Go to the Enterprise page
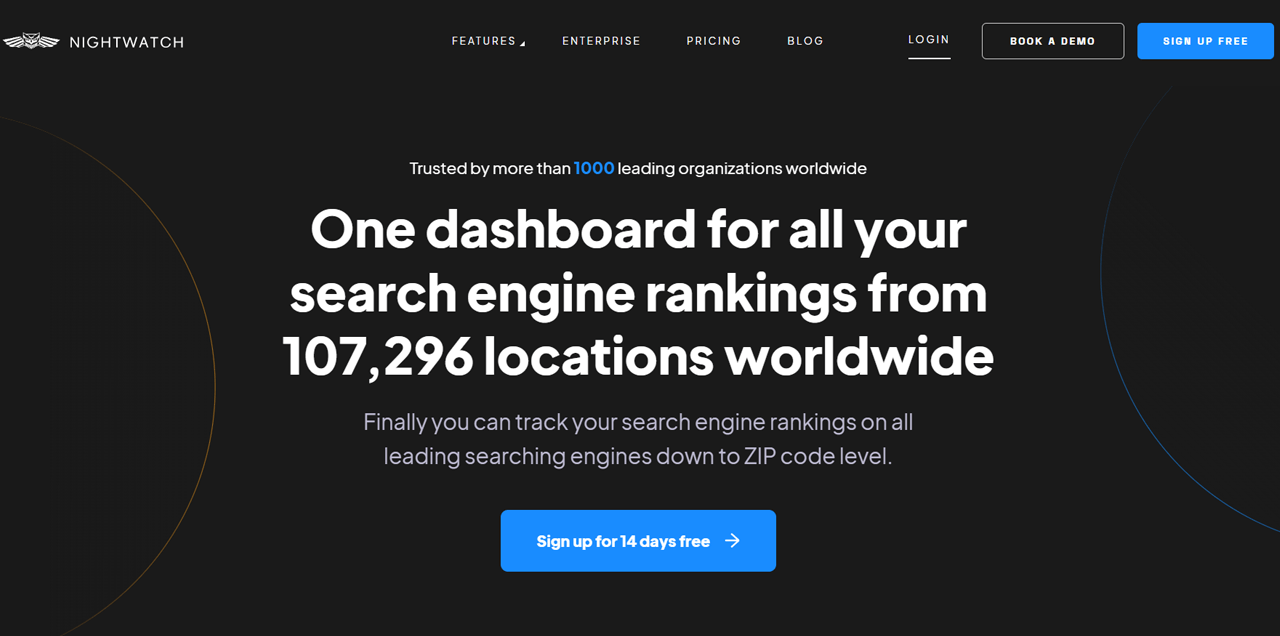This screenshot has height=636, width=1280. [x=601, y=41]
